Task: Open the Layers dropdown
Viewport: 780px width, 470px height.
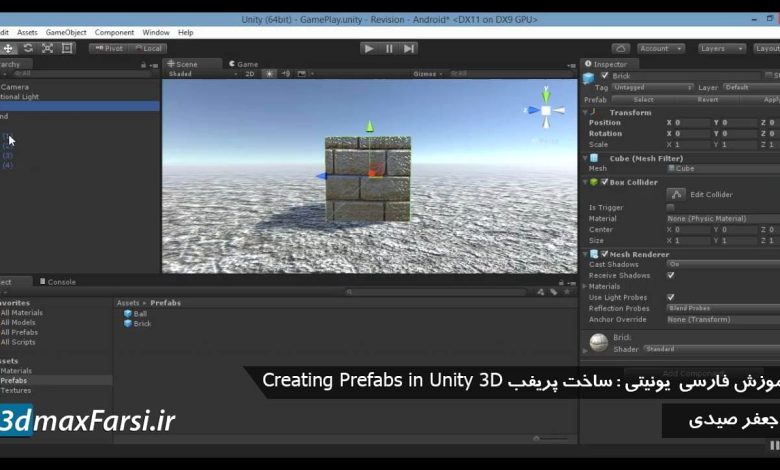Action: [721, 49]
